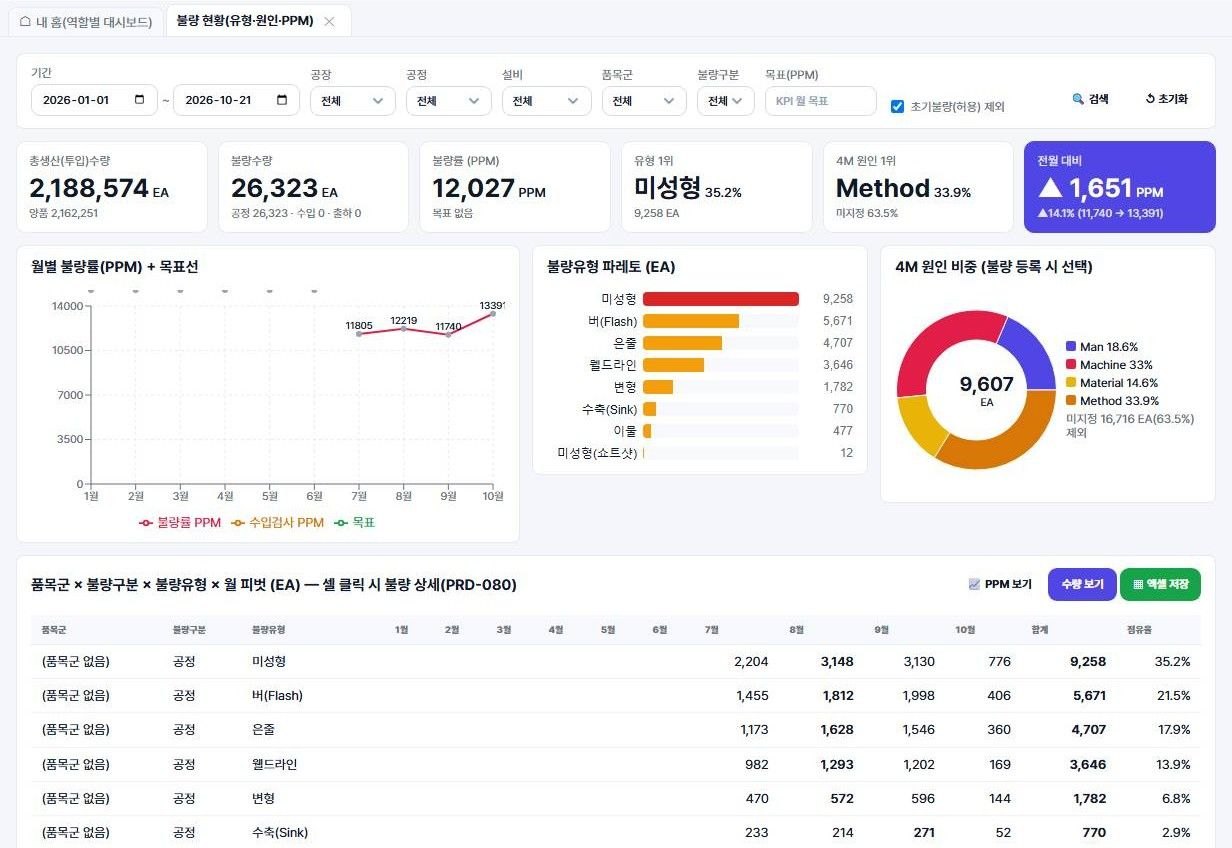The image size is (1232, 848).
Task: Click the up triangle in 전월 대비 card
Action: point(1050,187)
